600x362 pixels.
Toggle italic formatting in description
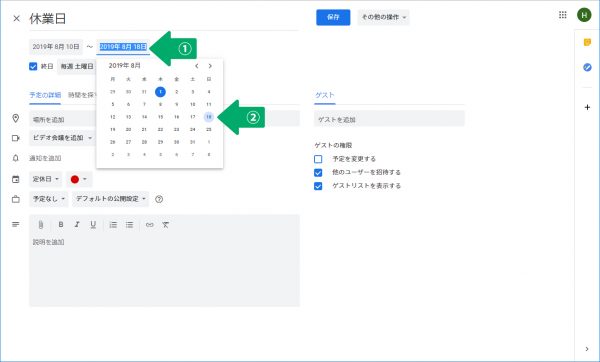coord(77,225)
